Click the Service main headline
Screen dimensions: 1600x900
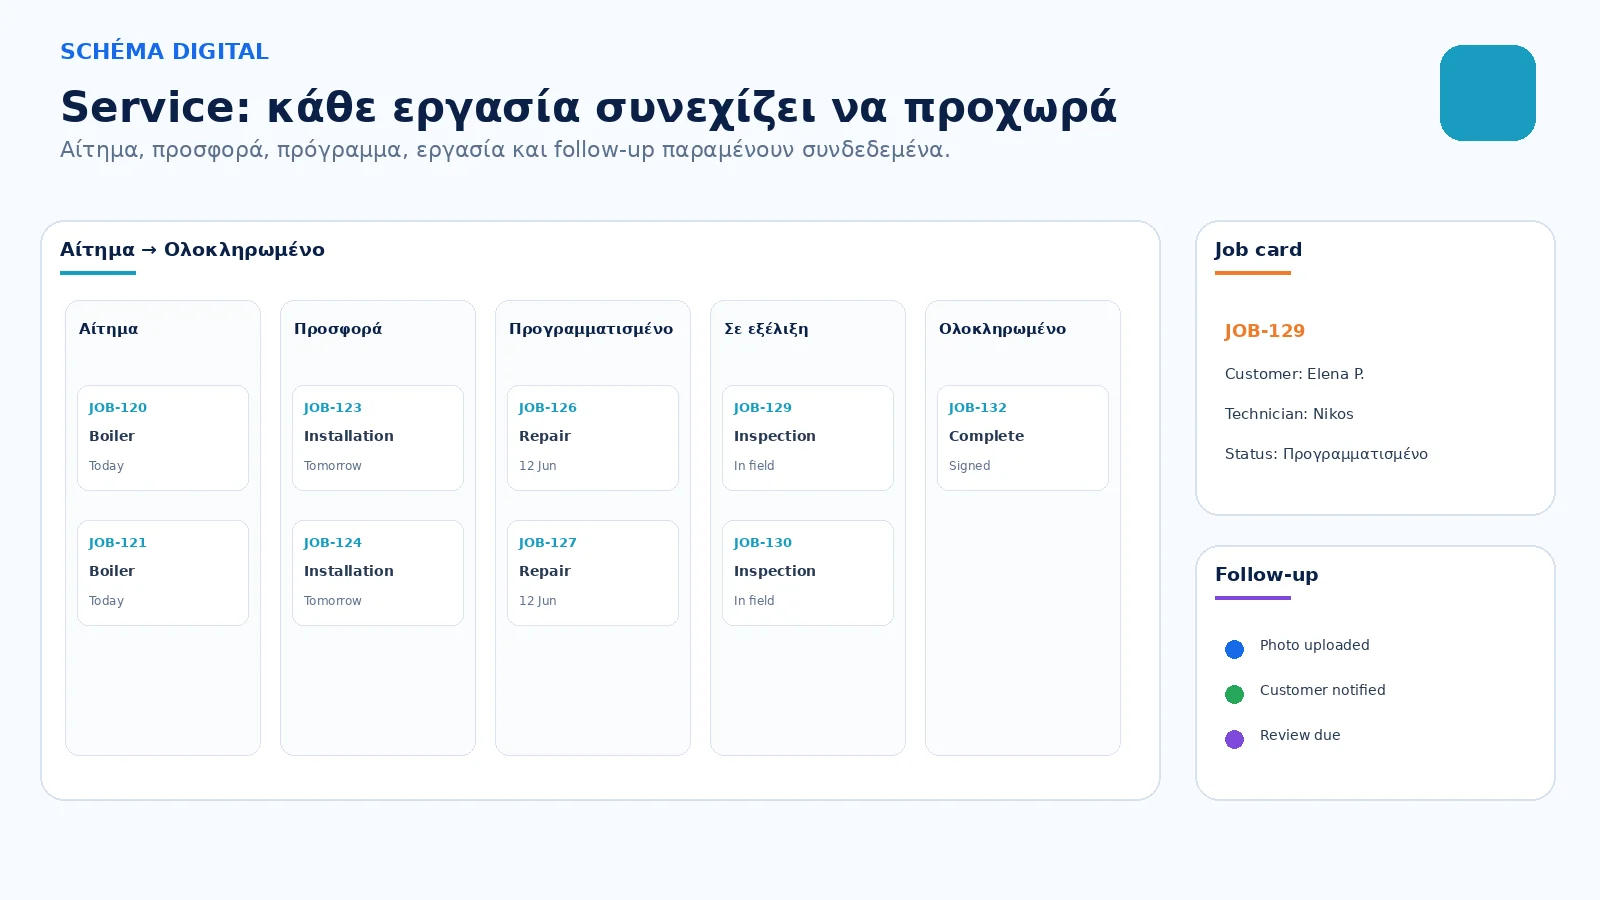coord(588,108)
